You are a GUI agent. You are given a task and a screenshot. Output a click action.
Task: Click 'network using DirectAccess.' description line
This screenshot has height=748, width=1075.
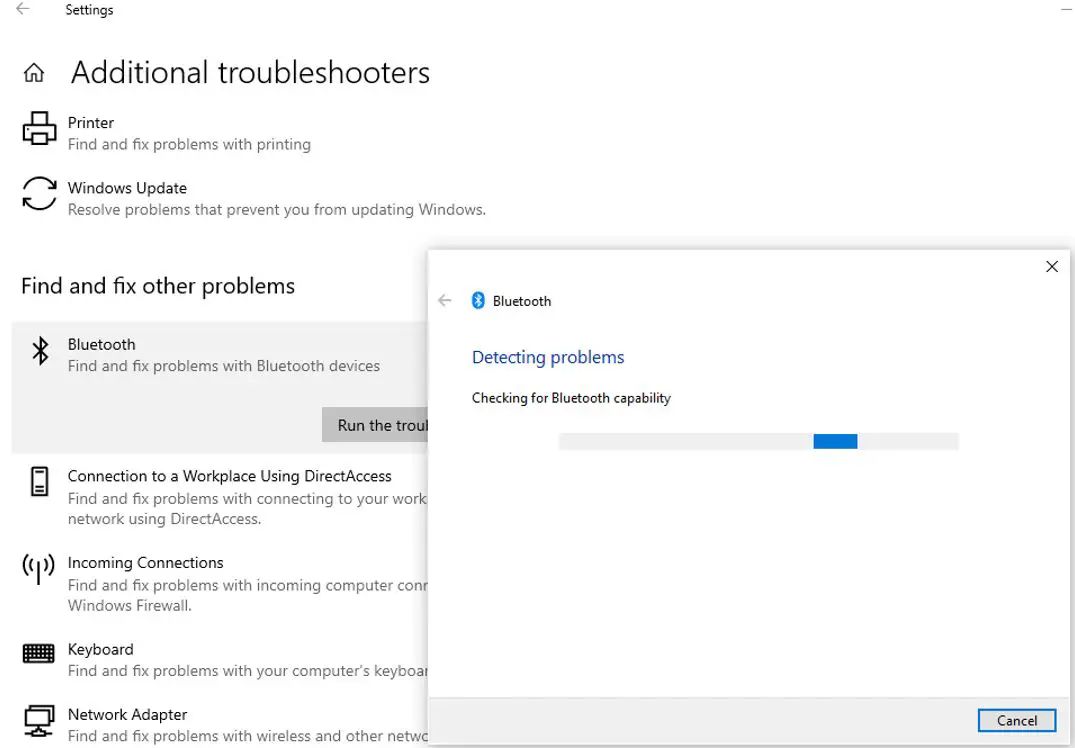coord(165,519)
